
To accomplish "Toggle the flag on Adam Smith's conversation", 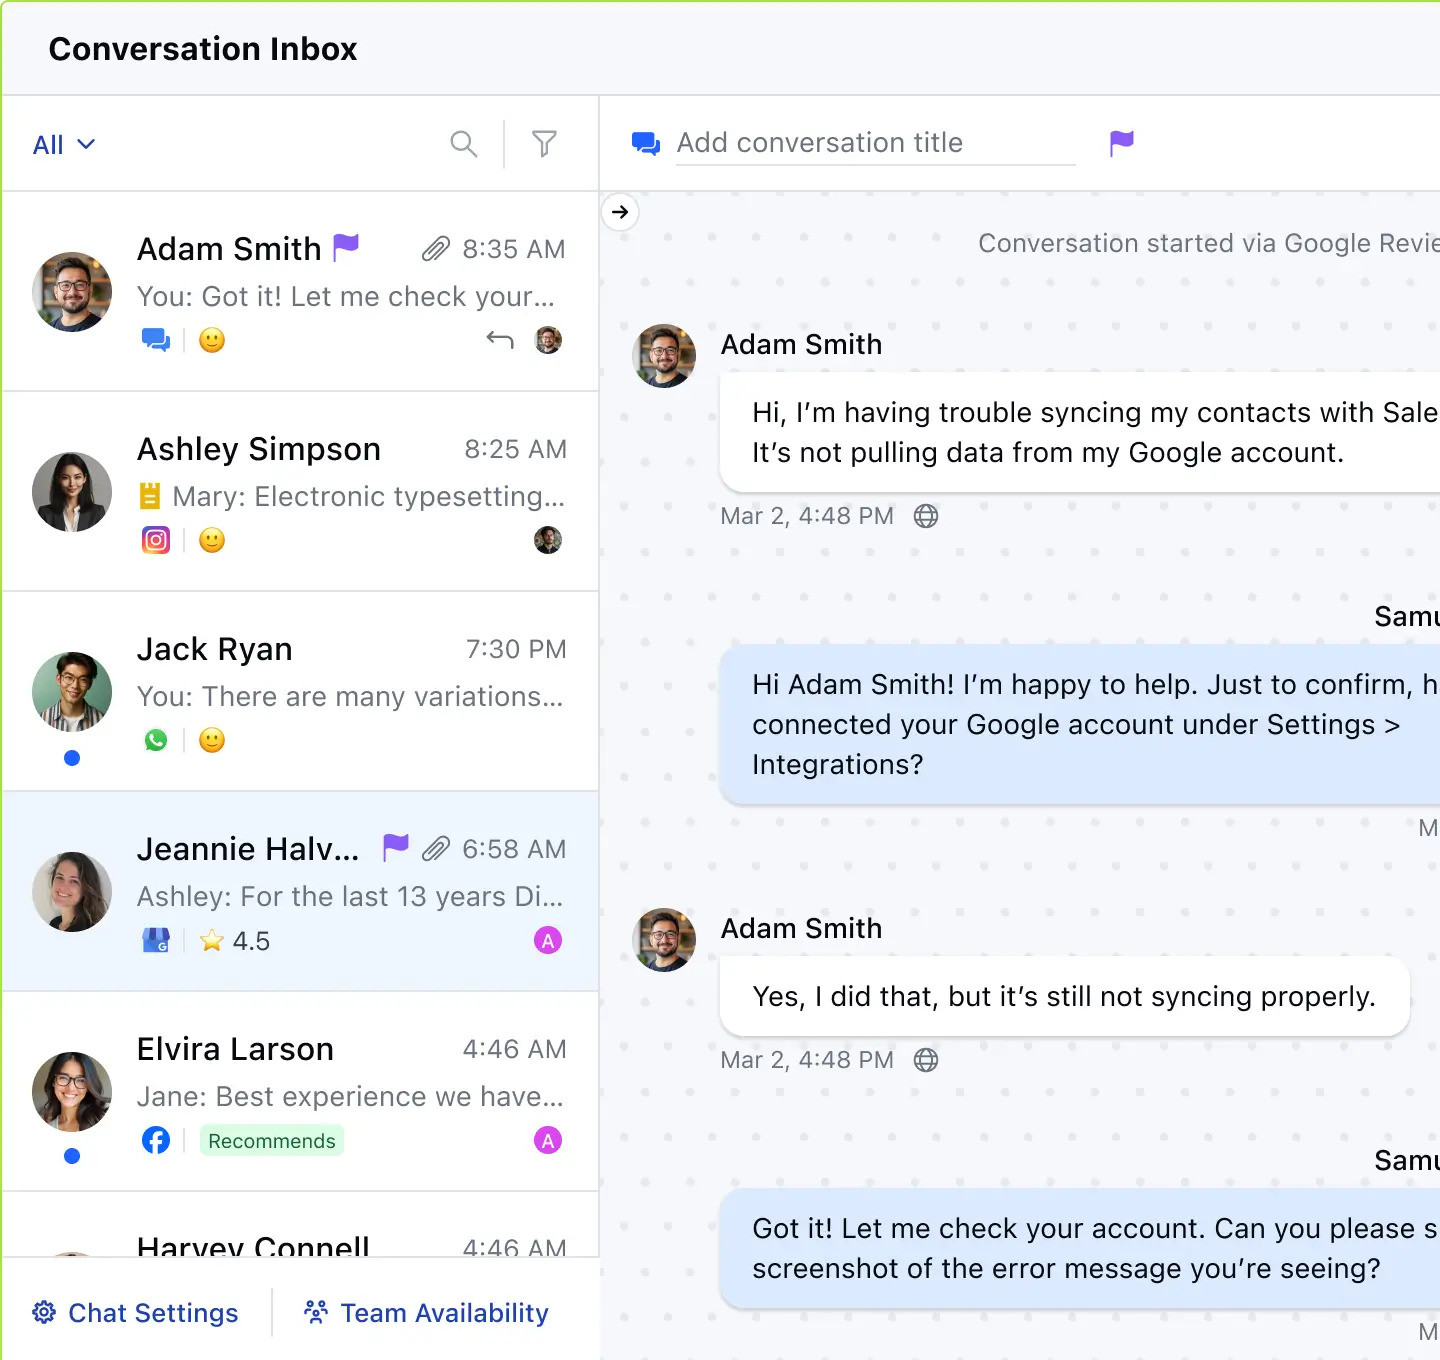I will [346, 246].
